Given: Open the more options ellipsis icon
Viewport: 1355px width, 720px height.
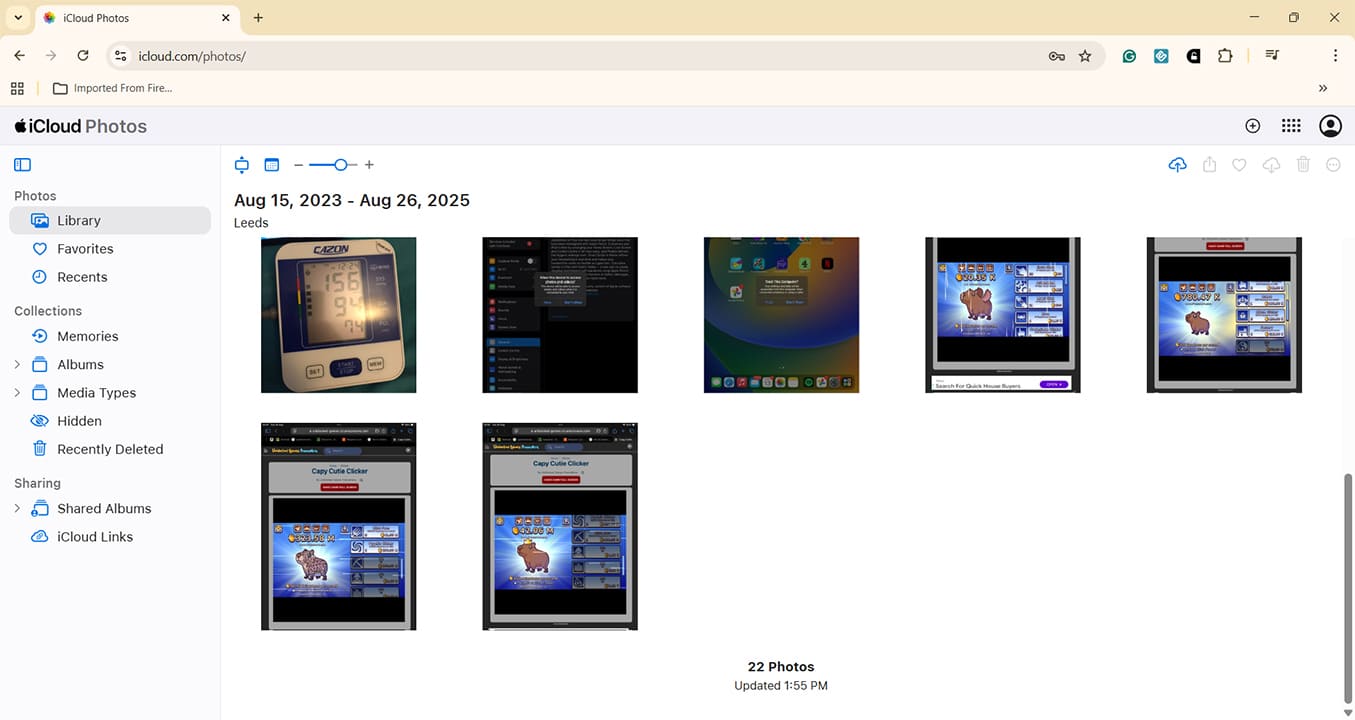Looking at the screenshot, I should 1333,165.
